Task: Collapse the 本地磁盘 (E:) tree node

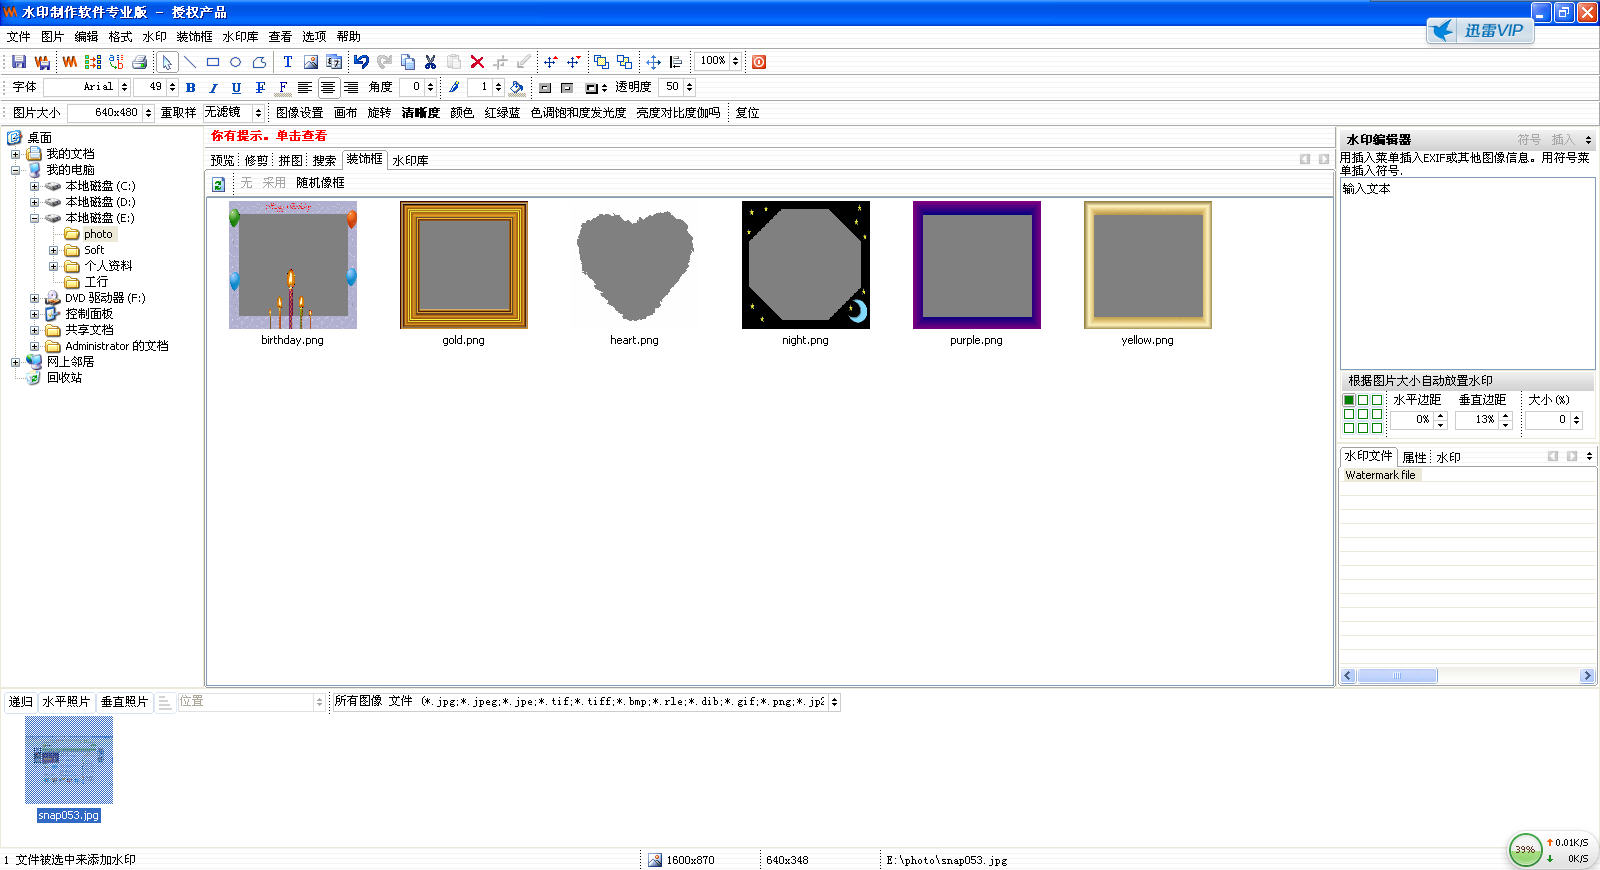Action: [34, 218]
